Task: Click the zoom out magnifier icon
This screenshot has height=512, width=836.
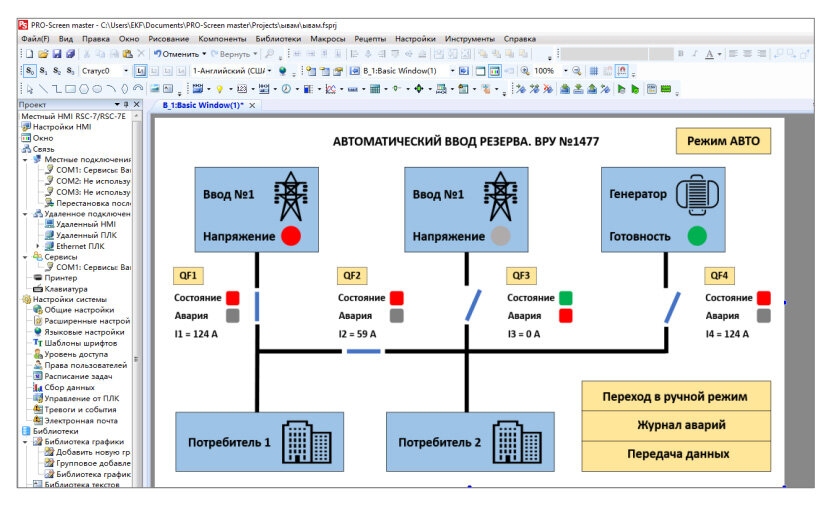Action: pos(577,70)
